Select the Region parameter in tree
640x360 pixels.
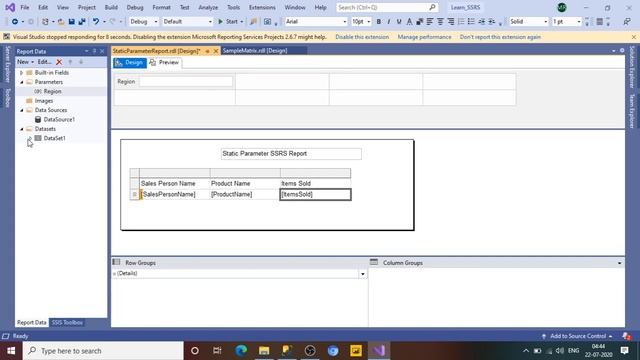tap(52, 91)
